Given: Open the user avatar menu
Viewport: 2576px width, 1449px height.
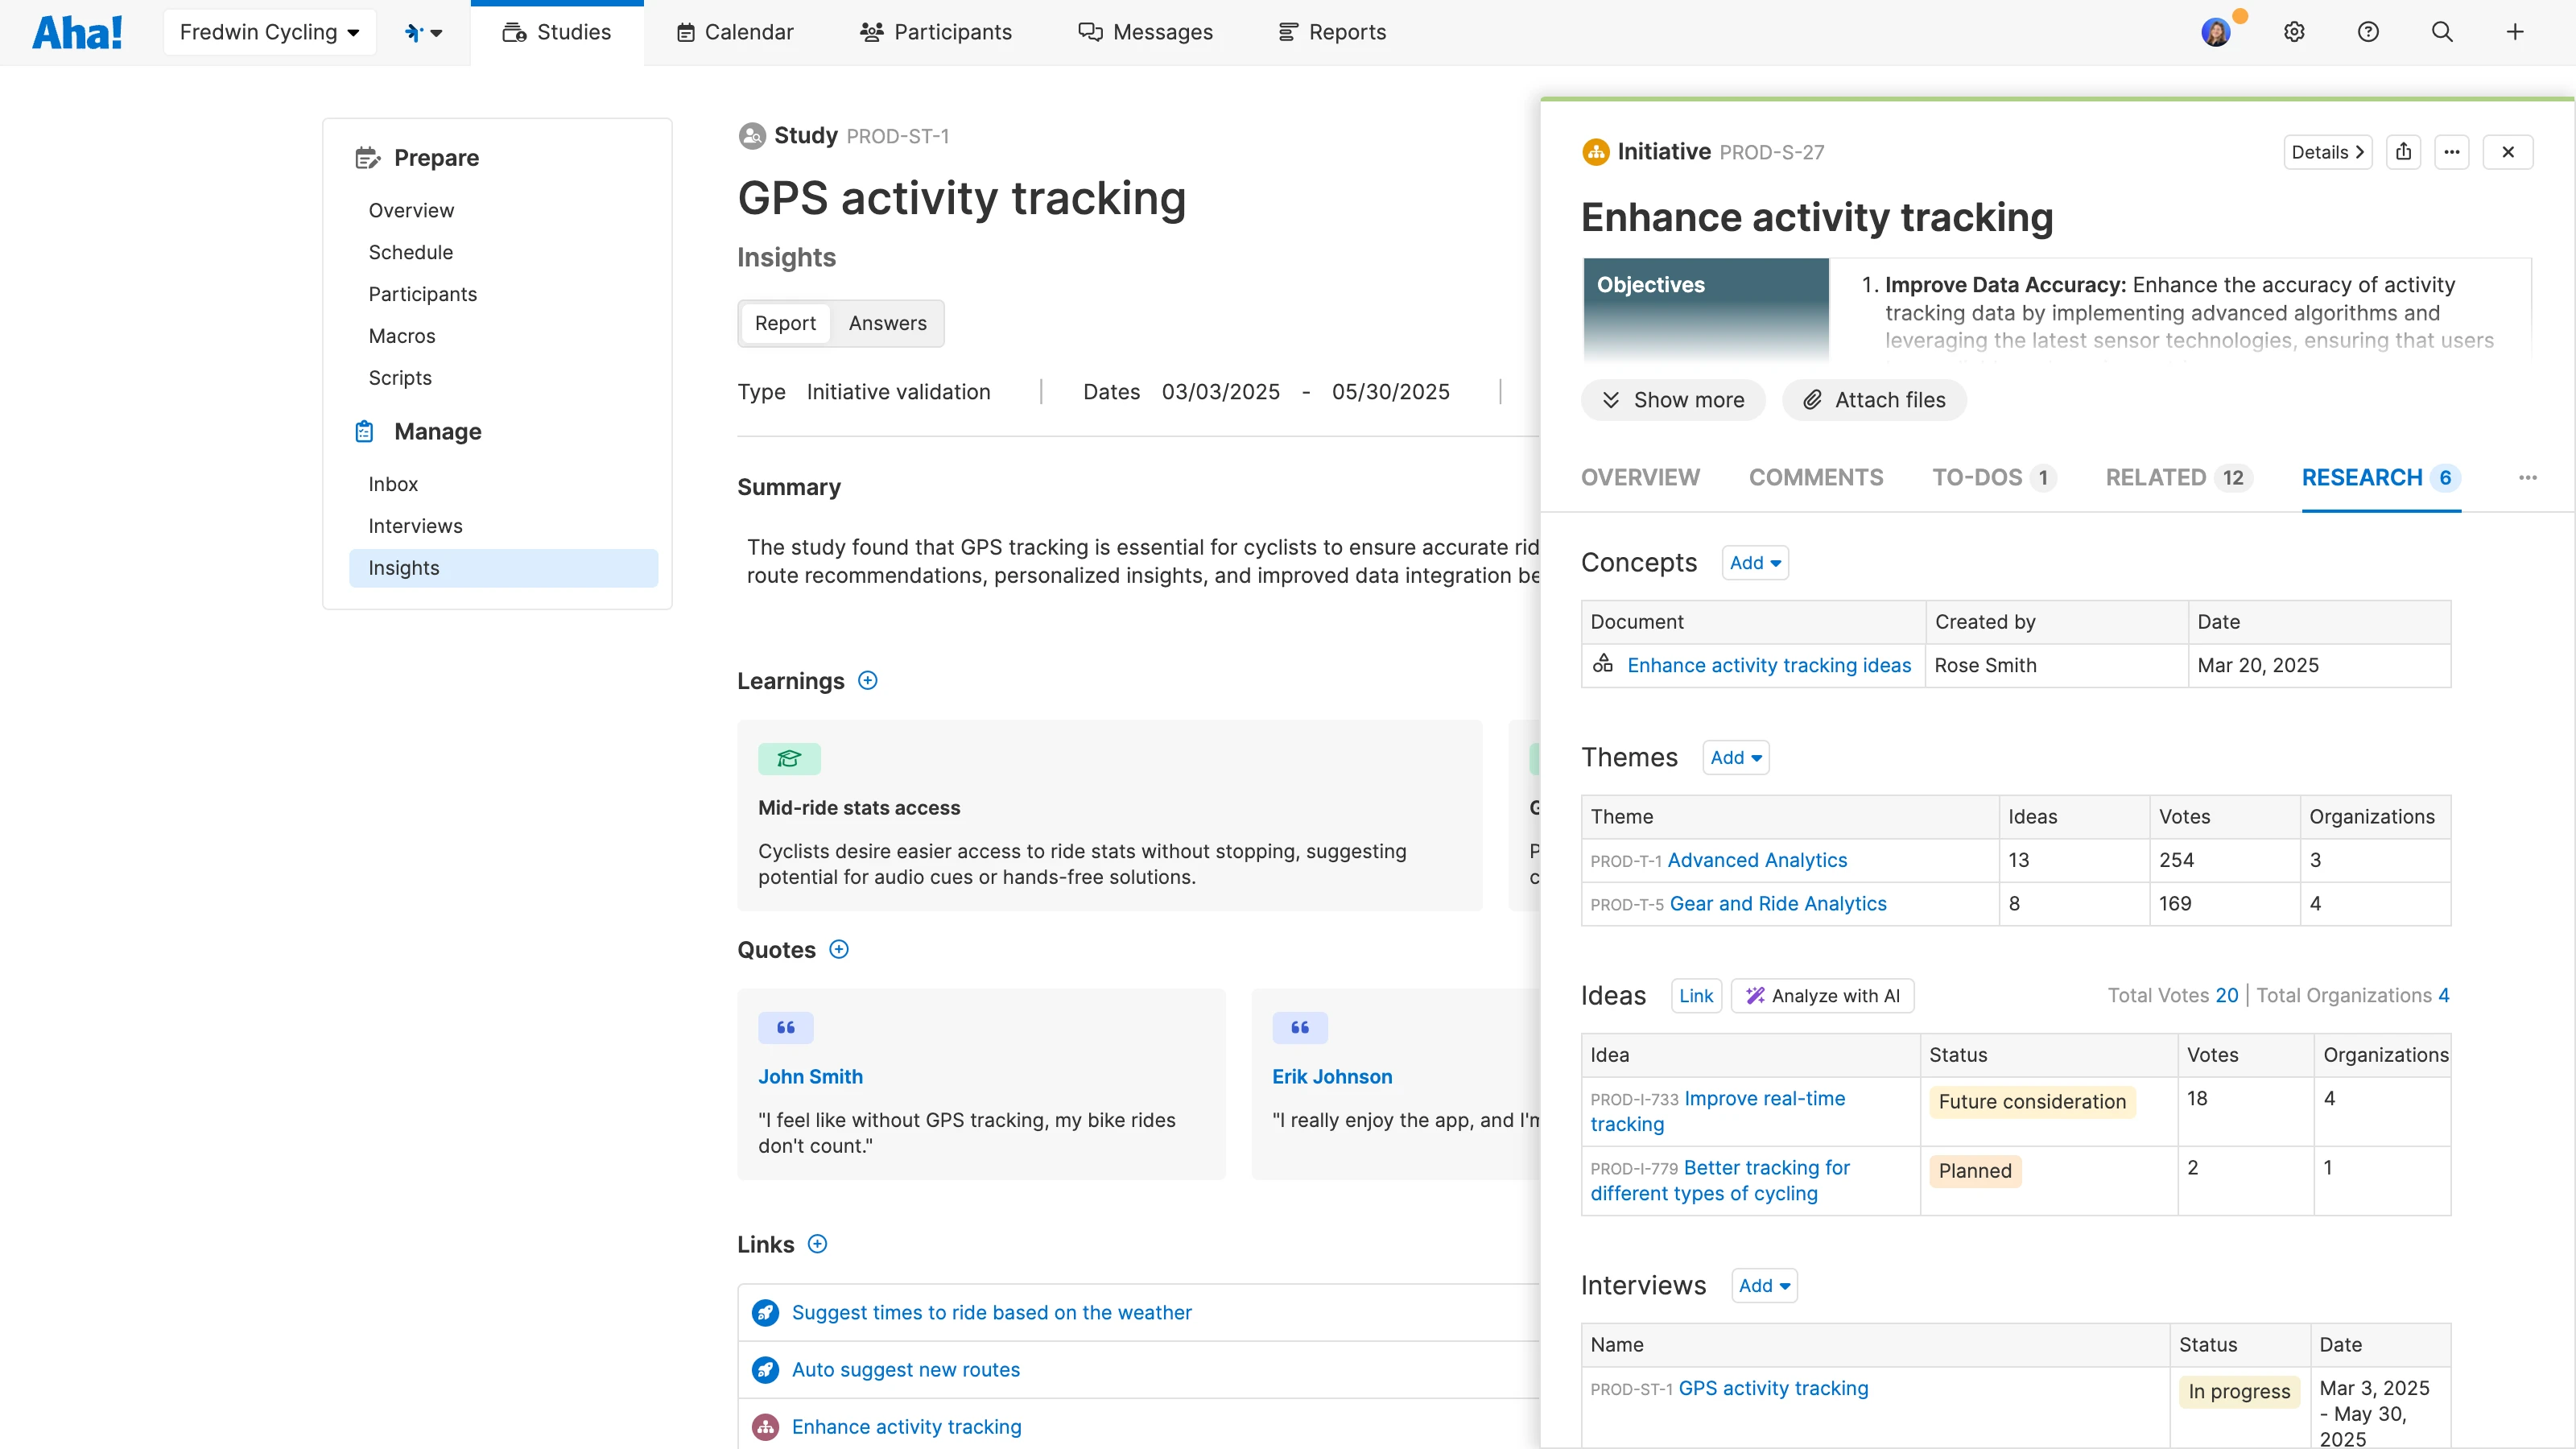Looking at the screenshot, I should point(2216,32).
